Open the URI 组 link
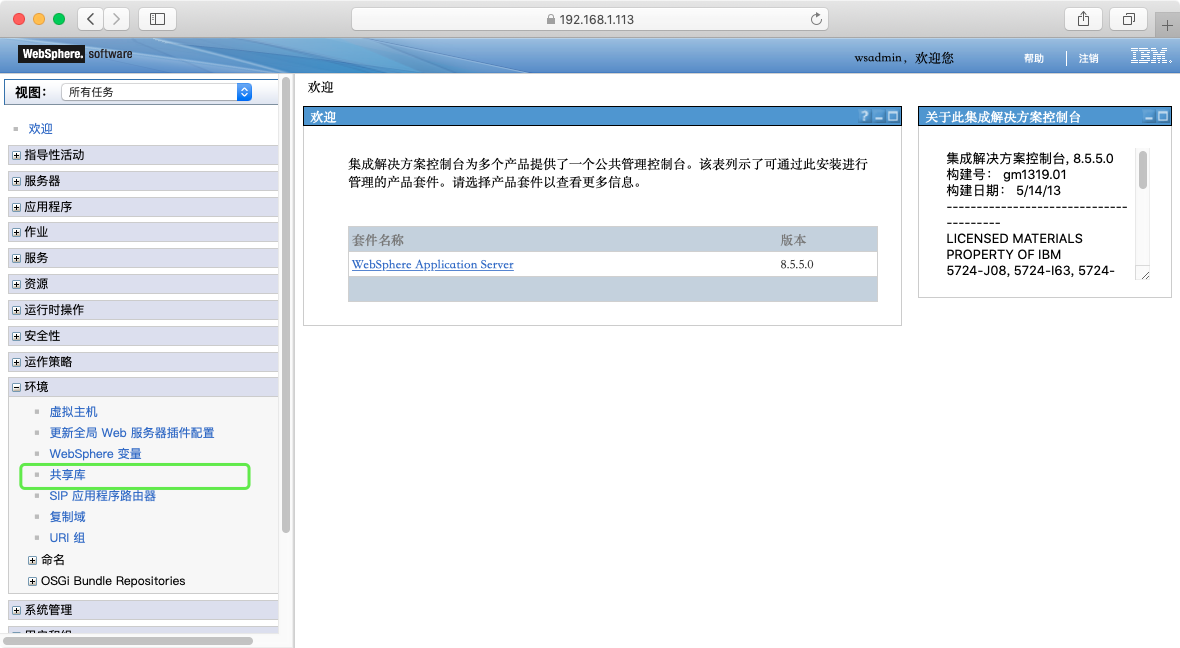 (67, 538)
